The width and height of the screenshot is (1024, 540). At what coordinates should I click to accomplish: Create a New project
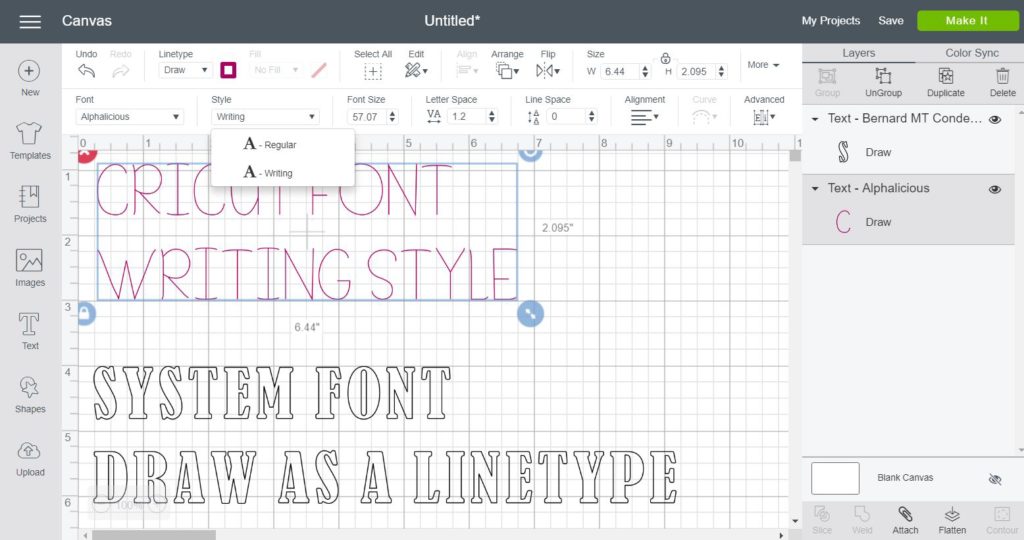29,78
